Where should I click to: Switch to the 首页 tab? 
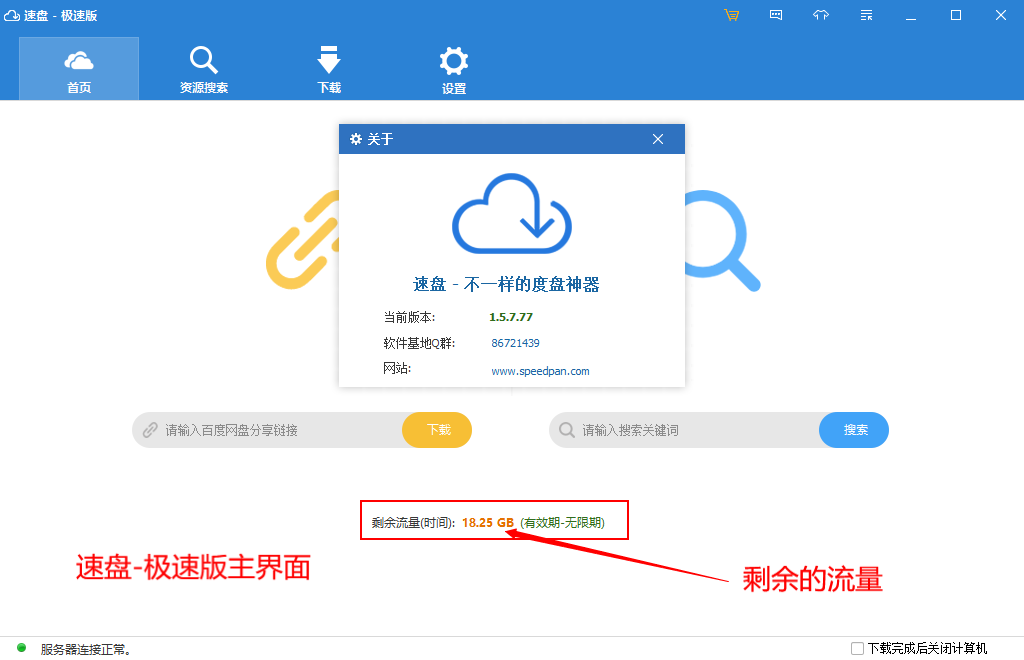[79, 69]
